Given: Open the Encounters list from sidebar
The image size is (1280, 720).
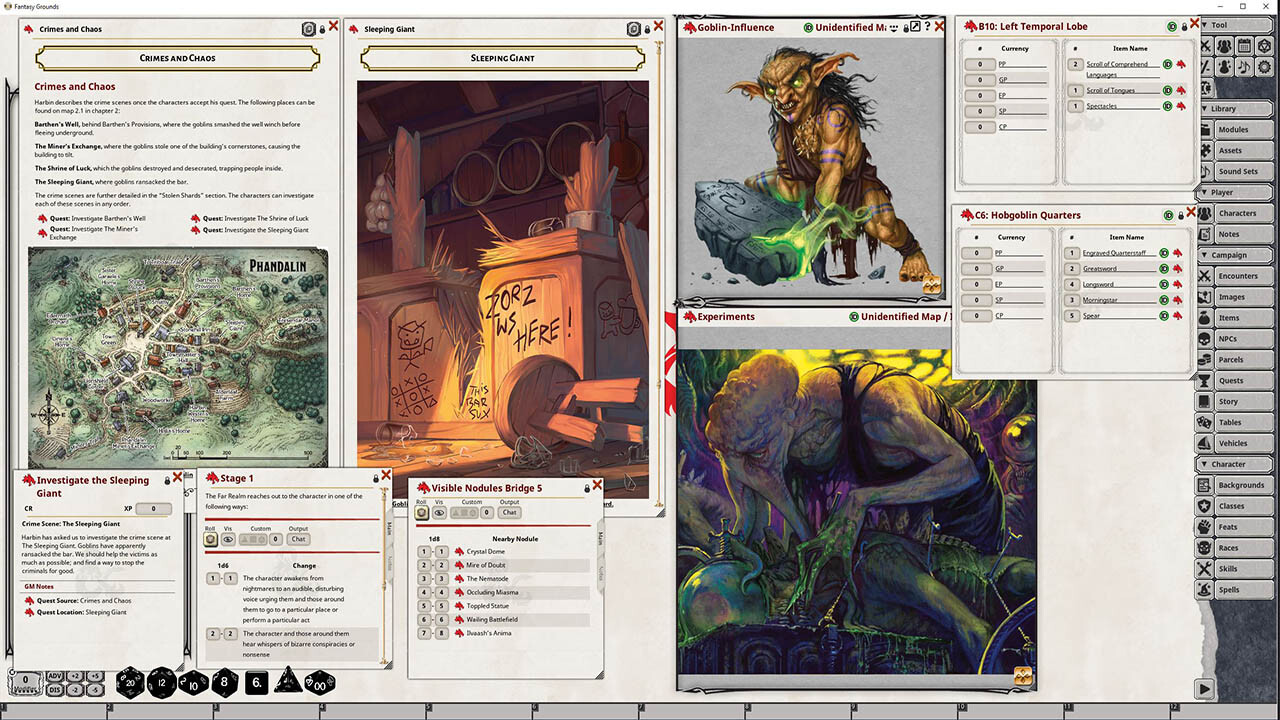Looking at the screenshot, I should (x=1237, y=276).
